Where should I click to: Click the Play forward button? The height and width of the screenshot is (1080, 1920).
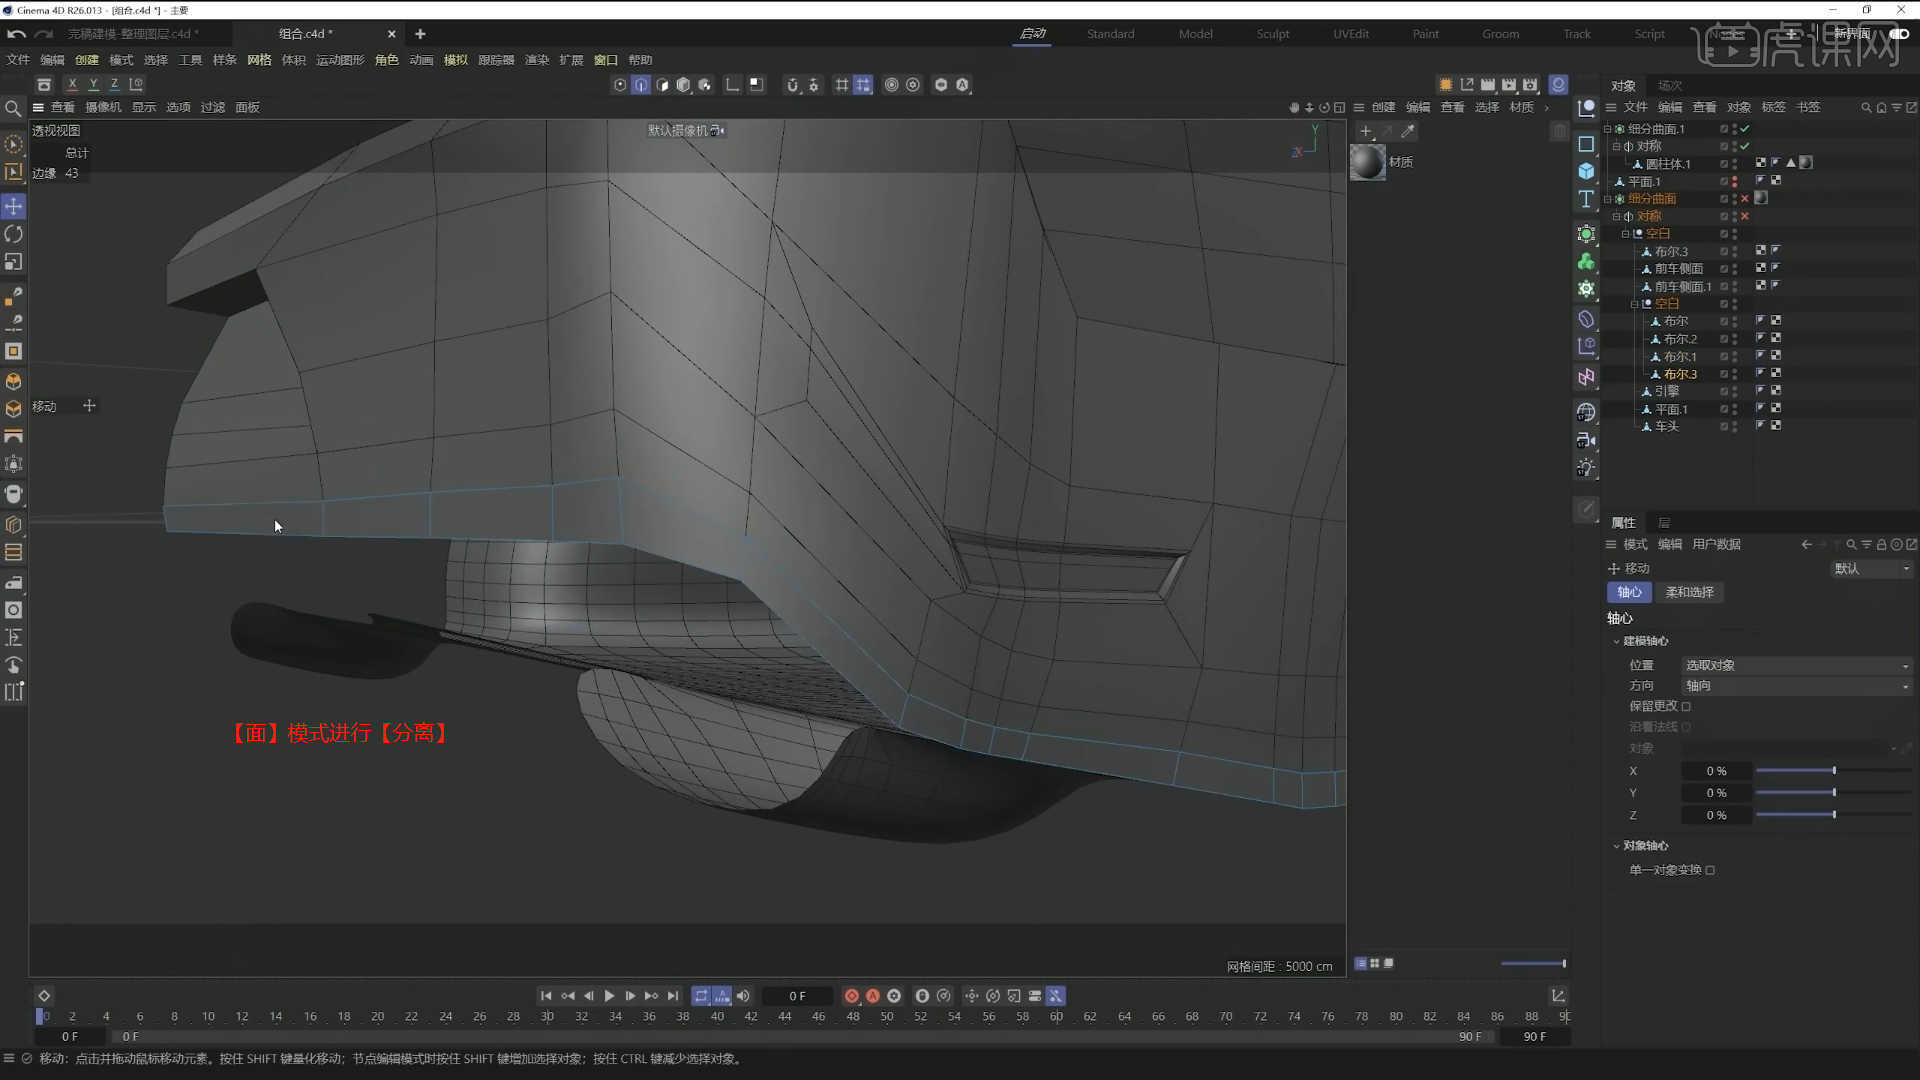point(609,996)
